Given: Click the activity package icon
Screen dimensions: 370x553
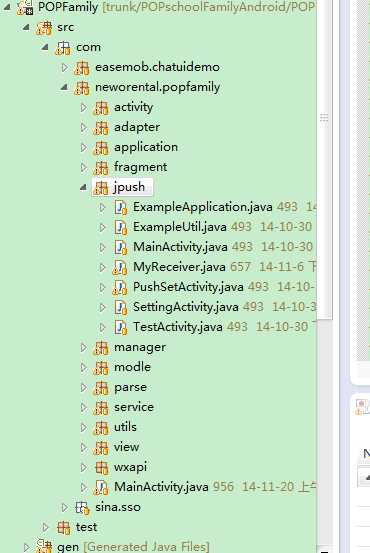Looking at the screenshot, I should 101,108.
